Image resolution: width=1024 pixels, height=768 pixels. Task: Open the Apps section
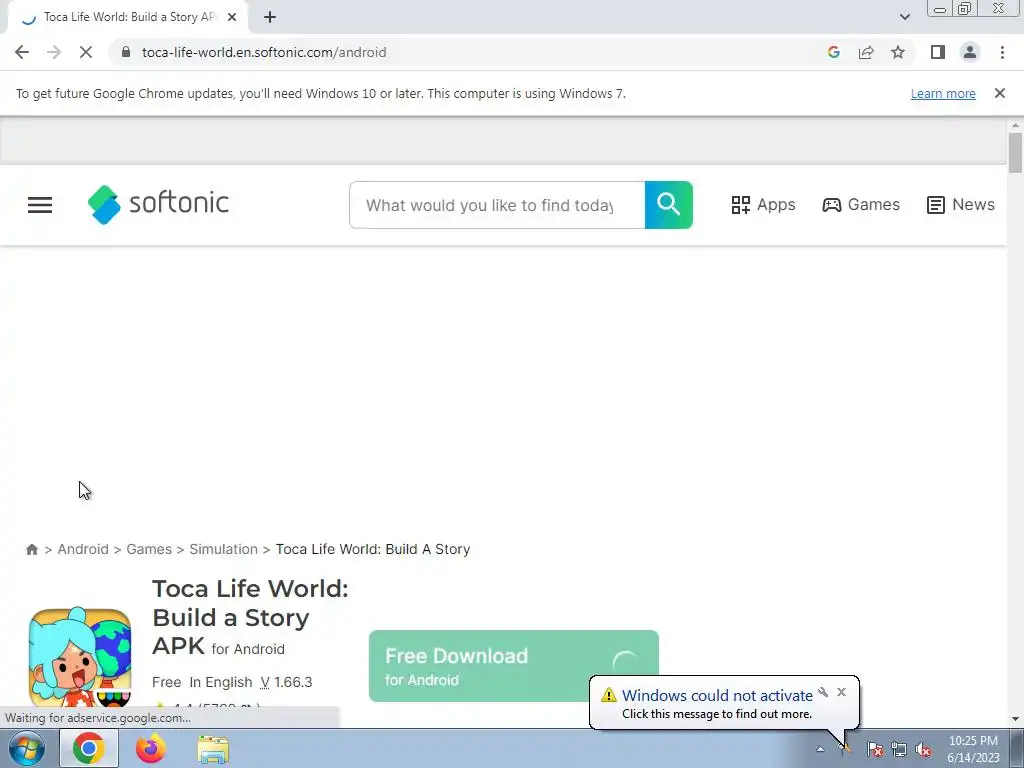(x=763, y=205)
